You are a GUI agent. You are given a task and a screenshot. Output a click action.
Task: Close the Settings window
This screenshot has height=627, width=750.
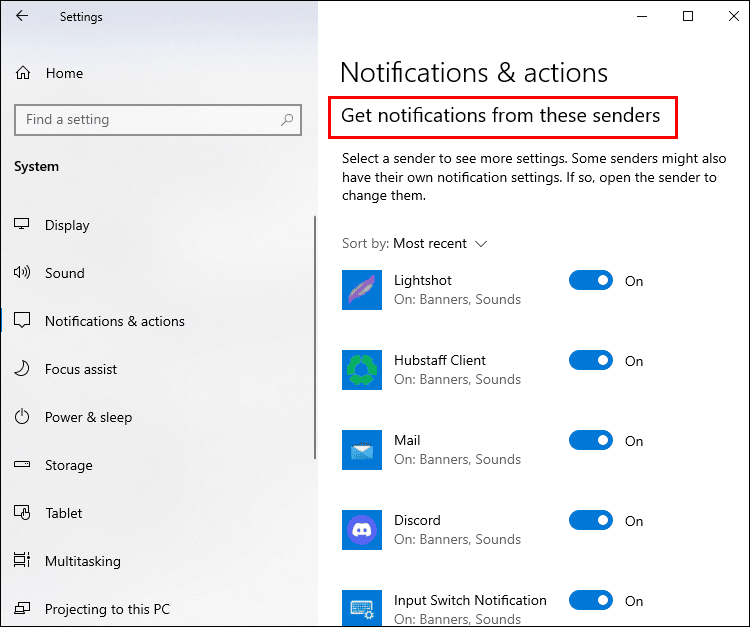click(x=733, y=16)
